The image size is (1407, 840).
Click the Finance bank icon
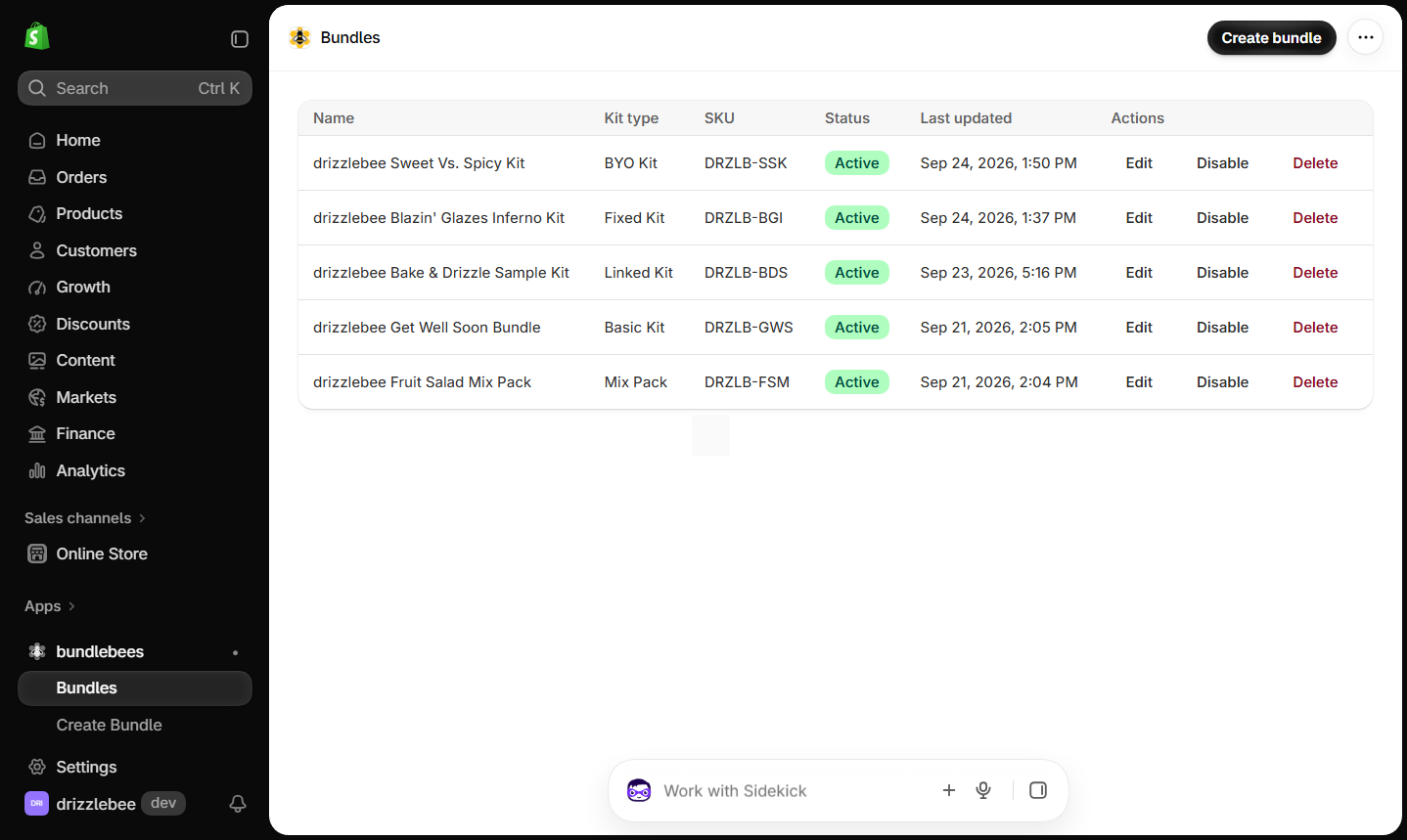[x=37, y=434]
